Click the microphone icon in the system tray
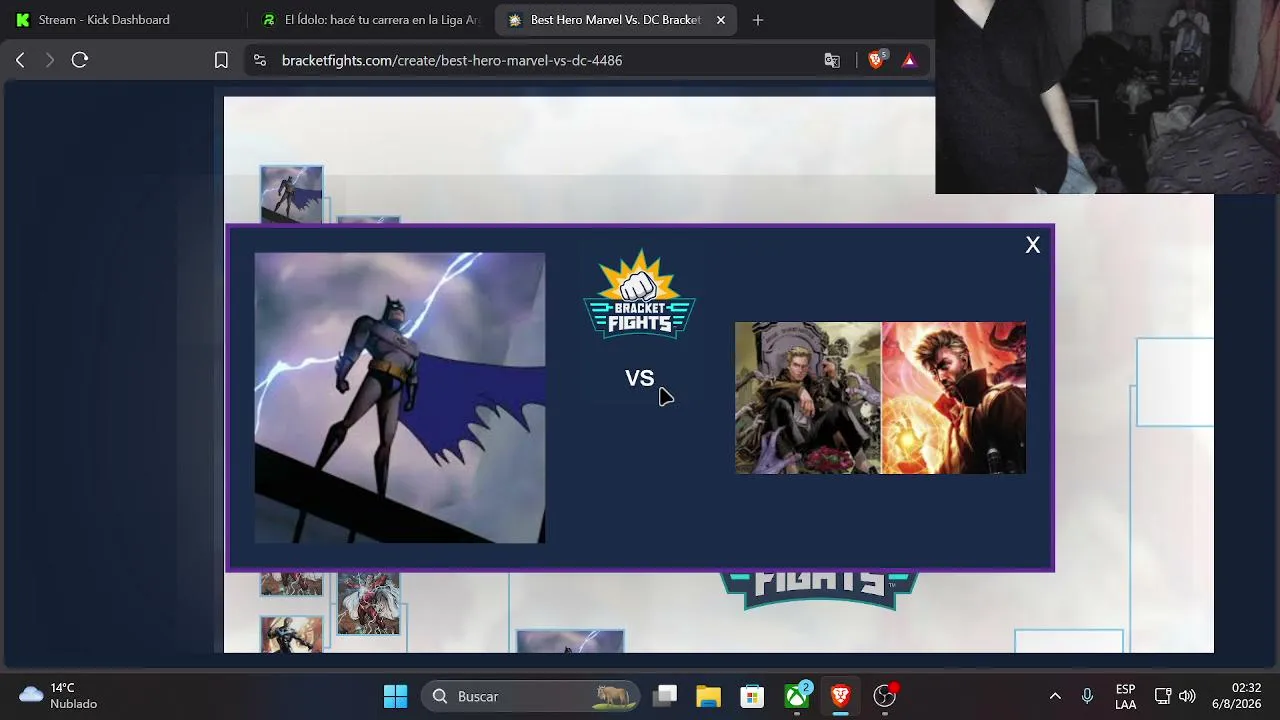The height and width of the screenshot is (720, 1280). (1087, 696)
